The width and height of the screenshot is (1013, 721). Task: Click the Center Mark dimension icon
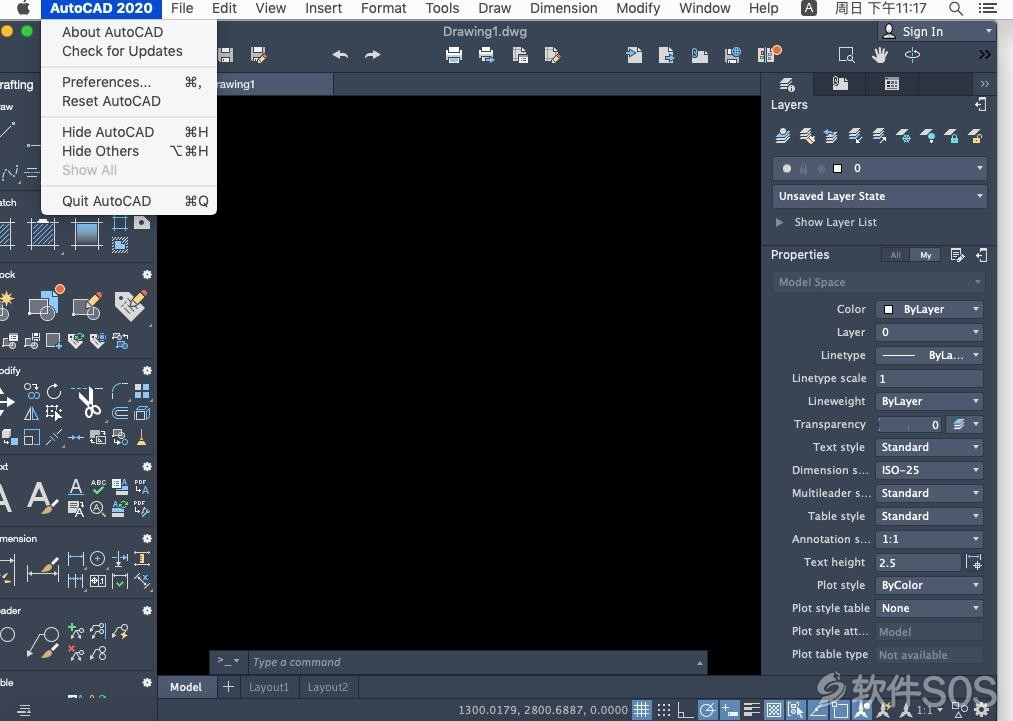point(98,559)
